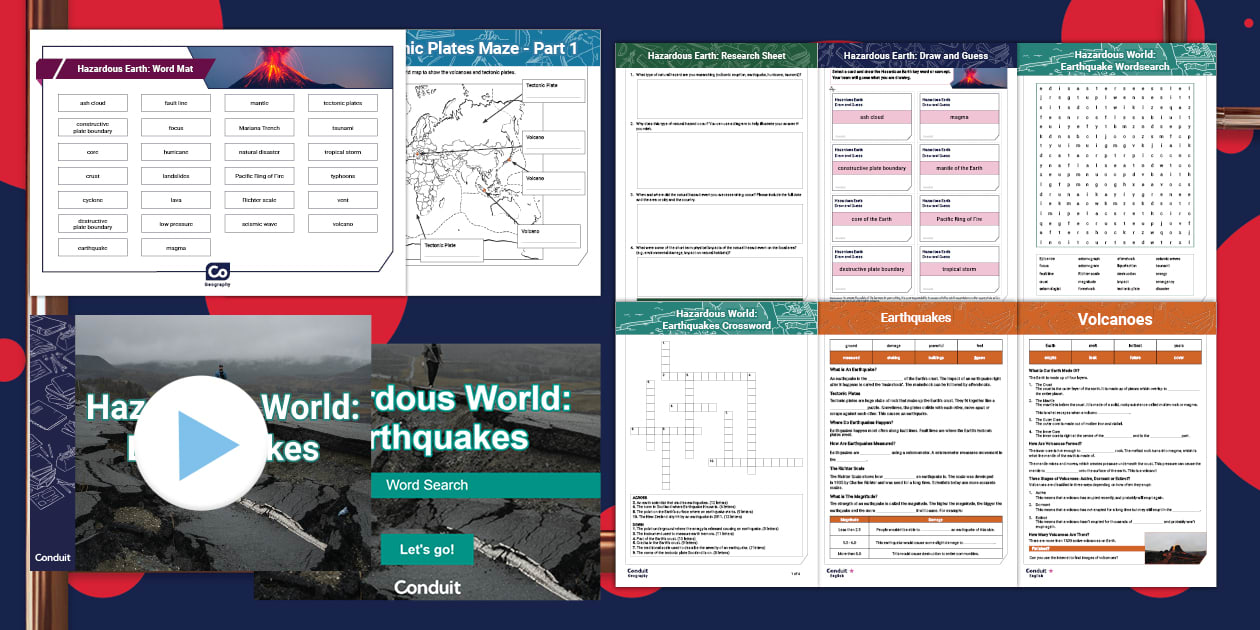Open the Hazardous Earth: Research Sheet header
Viewport: 1260px width, 630px height.
716,56
